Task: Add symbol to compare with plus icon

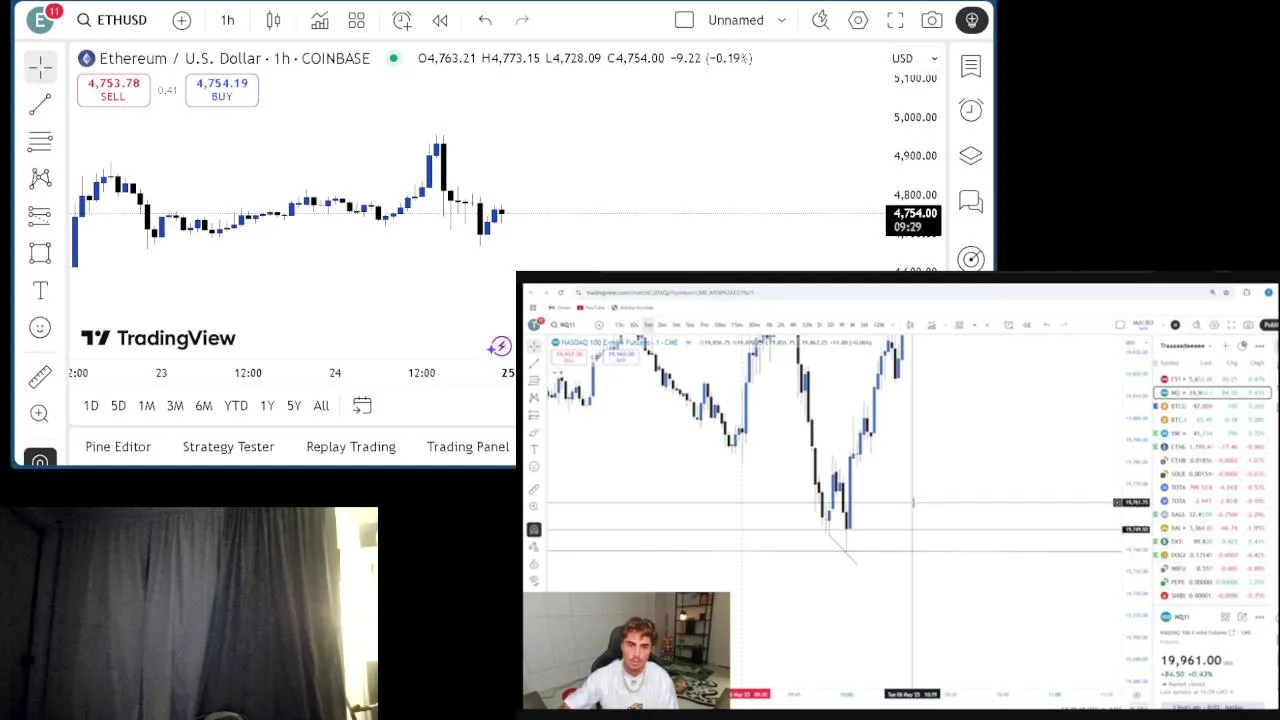Action: [x=182, y=20]
